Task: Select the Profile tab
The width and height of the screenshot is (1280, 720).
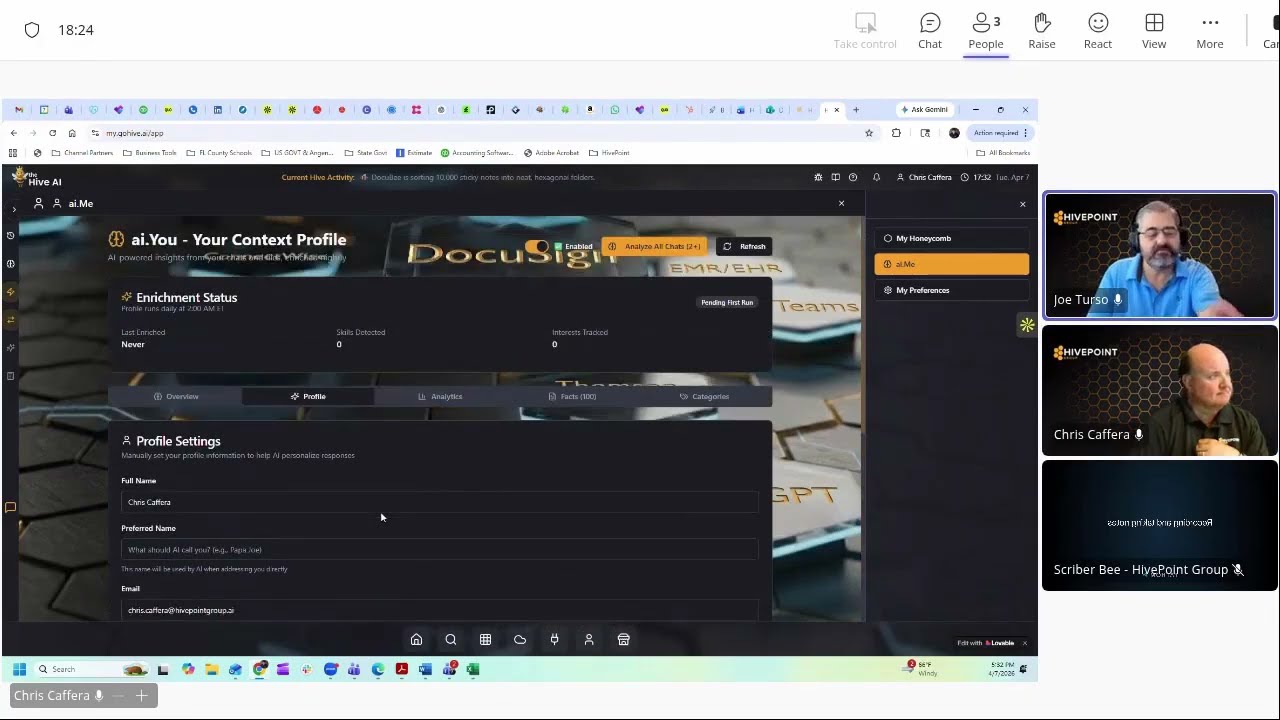Action: point(308,396)
